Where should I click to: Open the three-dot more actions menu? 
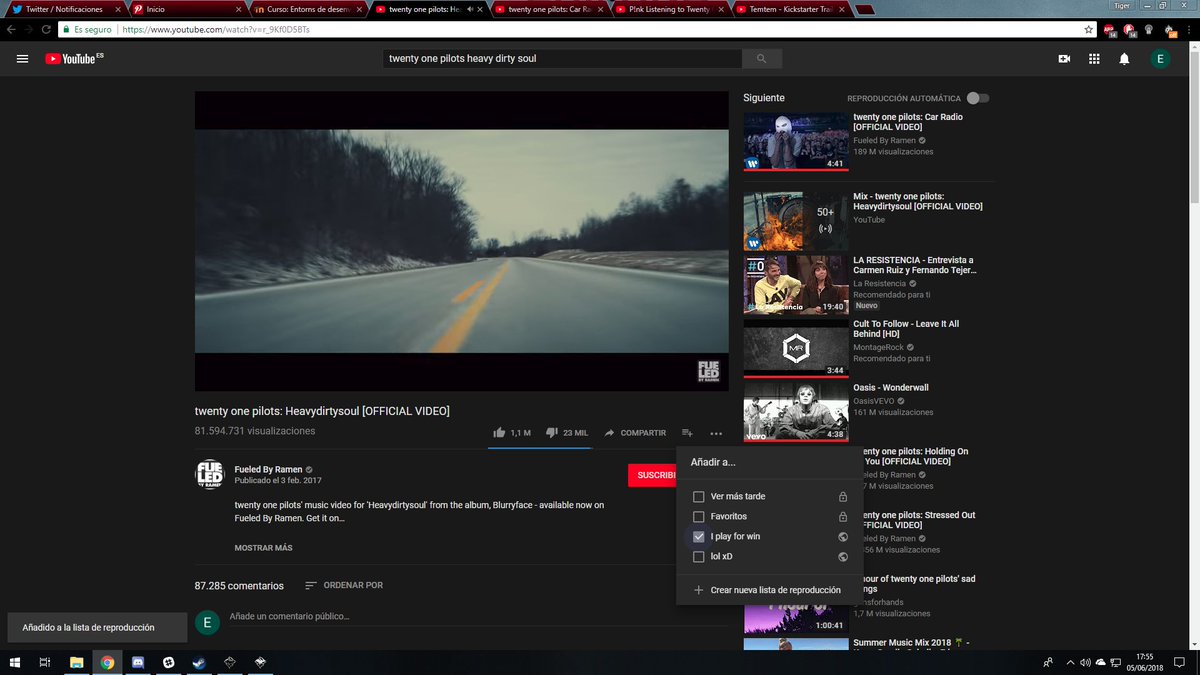coord(716,433)
